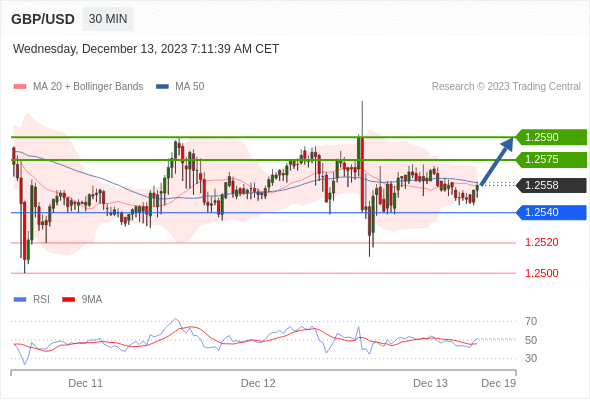Click the red 1.2520 support label
The height and width of the screenshot is (400, 590).
click(541, 242)
